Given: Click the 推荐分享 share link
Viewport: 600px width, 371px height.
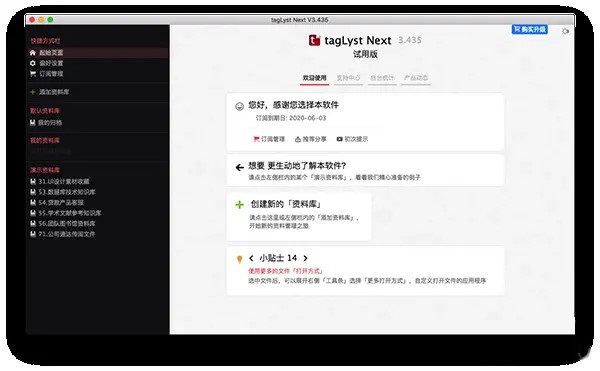Looking at the screenshot, I should 310,139.
